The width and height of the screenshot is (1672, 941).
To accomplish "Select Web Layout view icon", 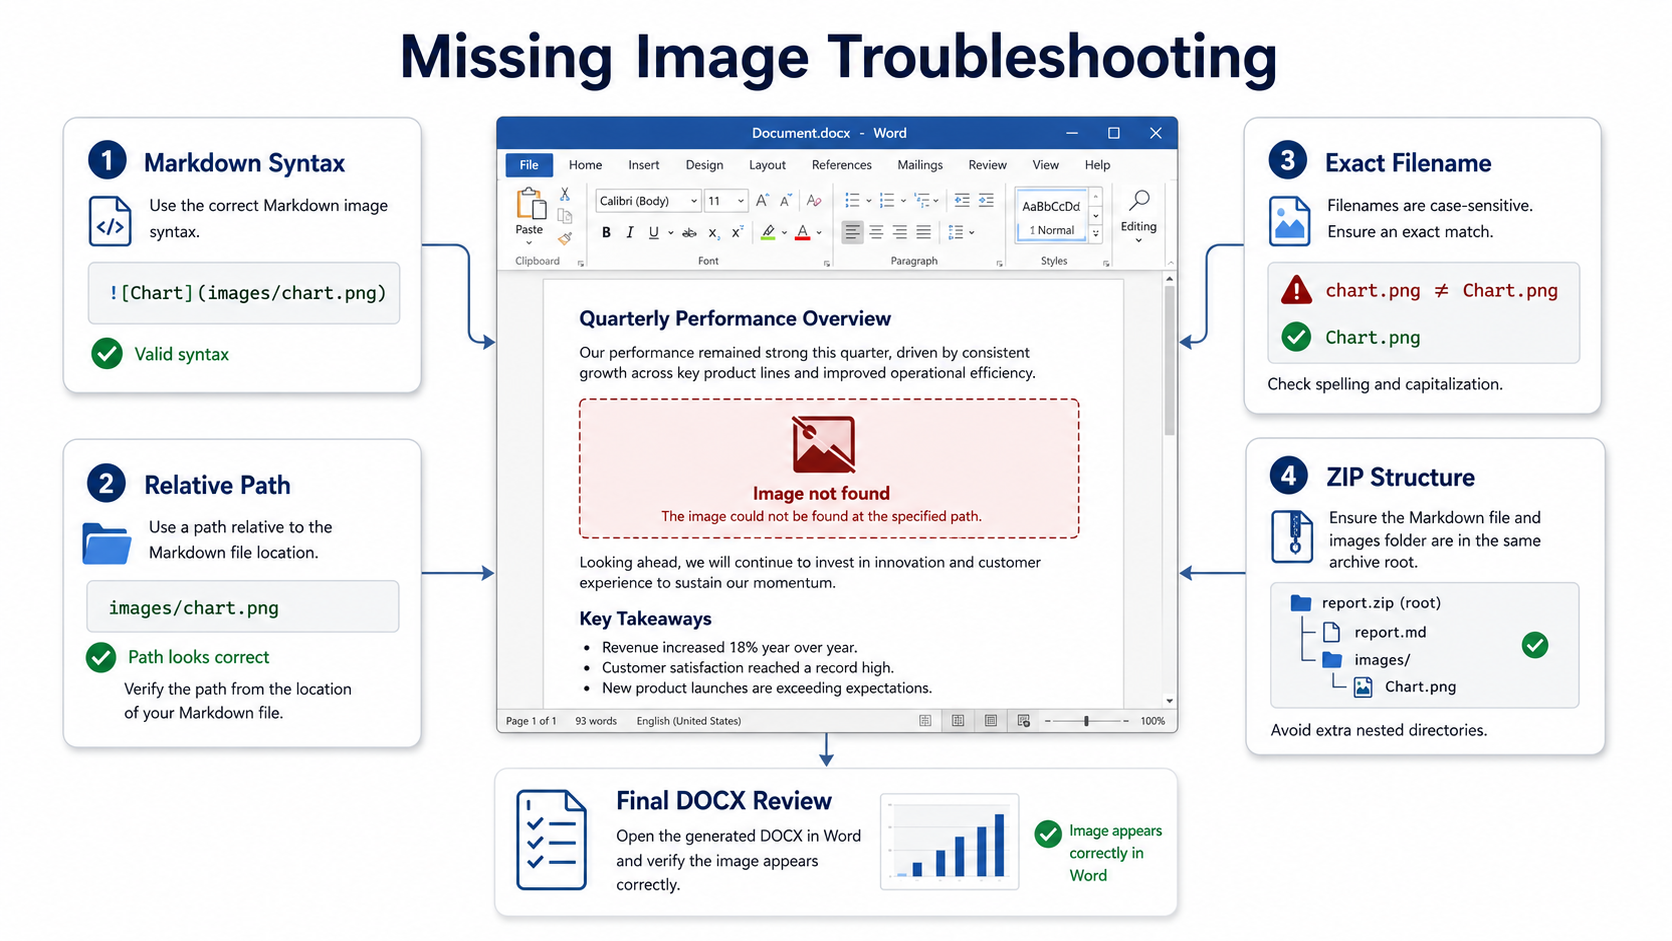I will tap(1024, 720).
